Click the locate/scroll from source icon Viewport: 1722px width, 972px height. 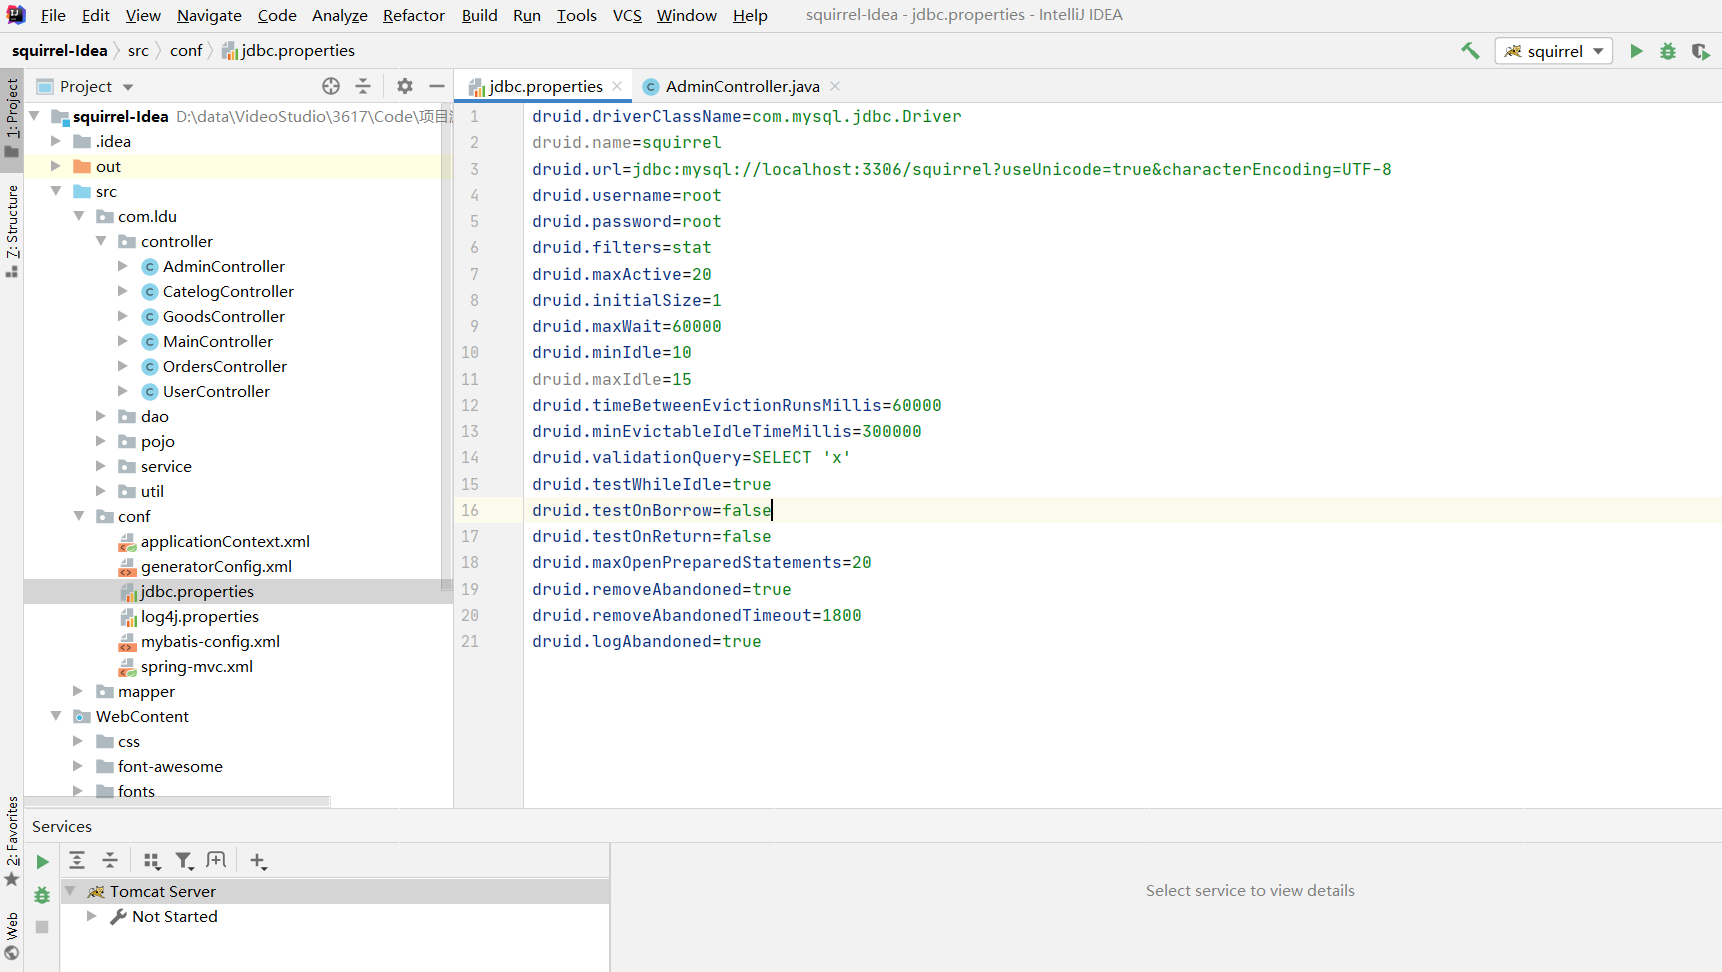[x=331, y=86]
